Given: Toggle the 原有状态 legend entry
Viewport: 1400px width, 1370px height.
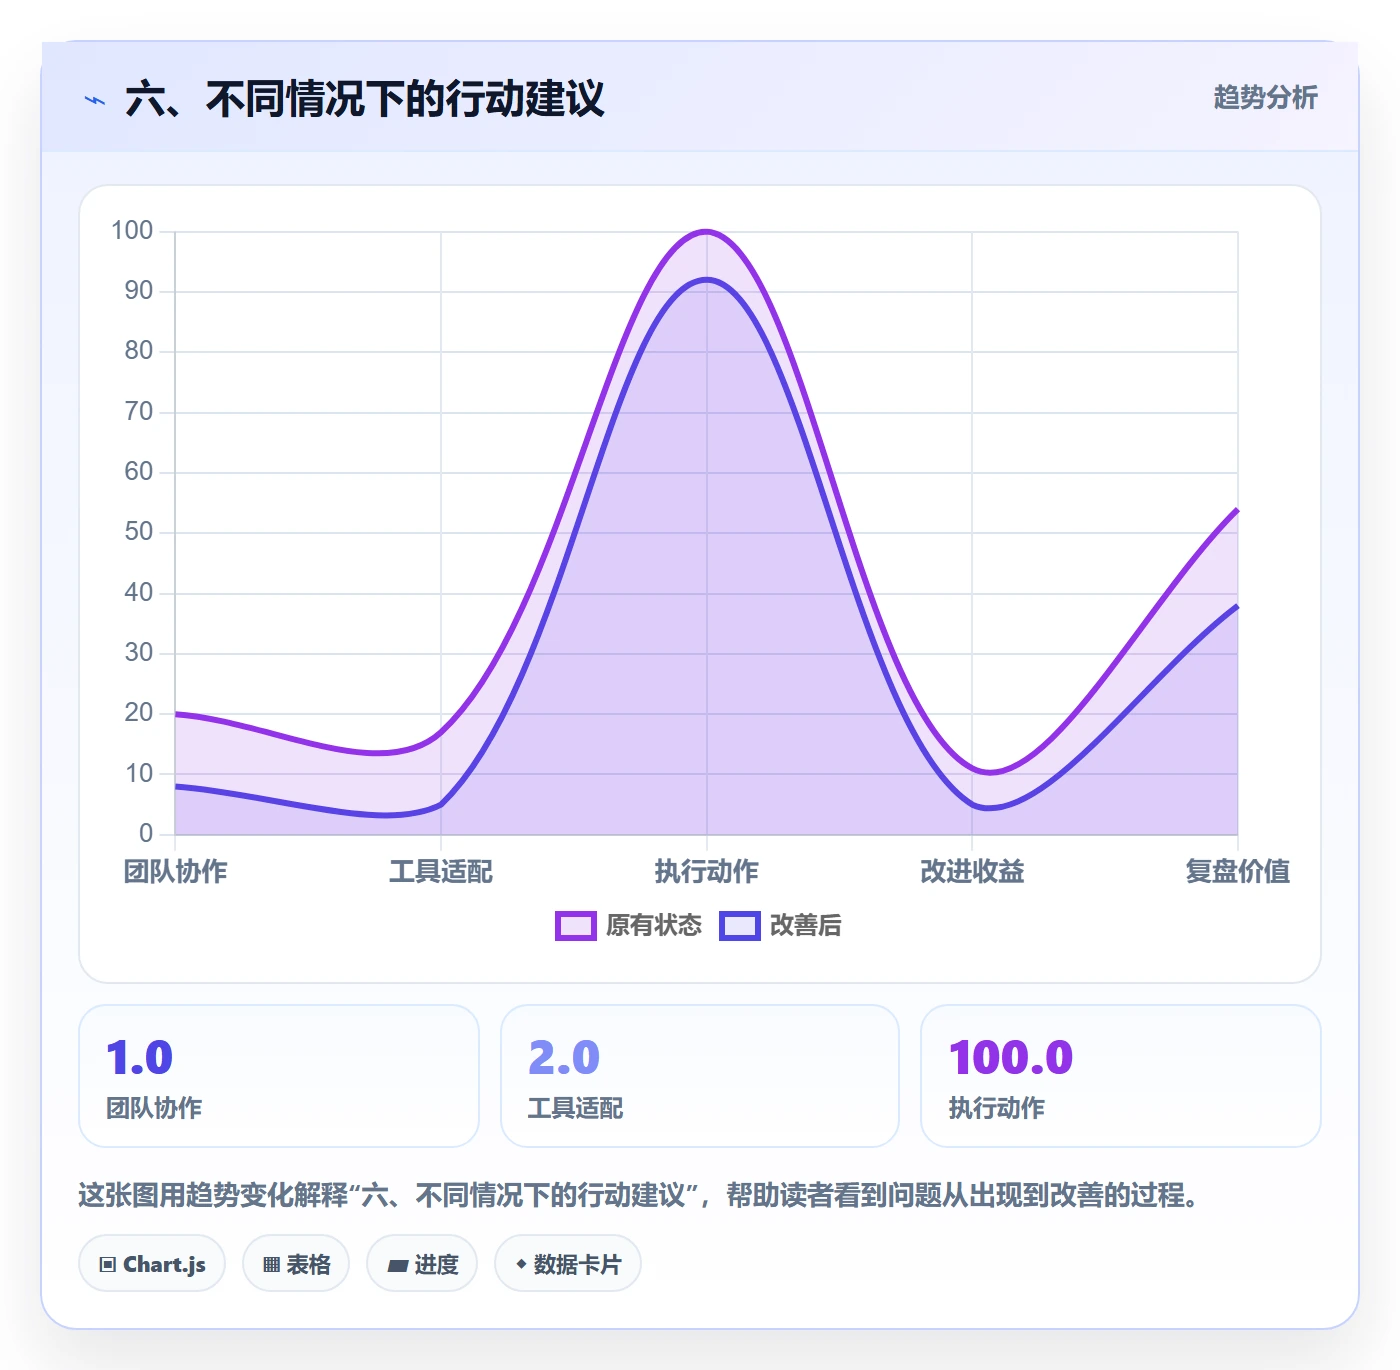Looking at the screenshot, I should coord(628,925).
